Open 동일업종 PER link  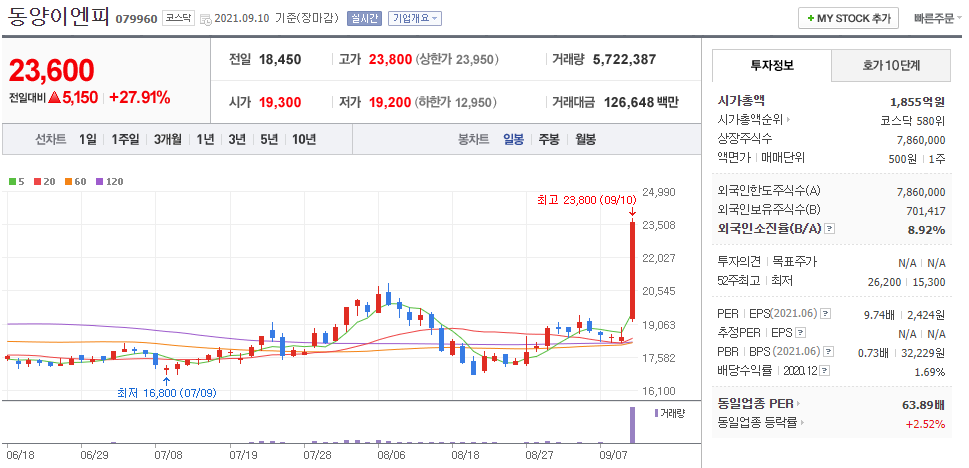coord(758,404)
